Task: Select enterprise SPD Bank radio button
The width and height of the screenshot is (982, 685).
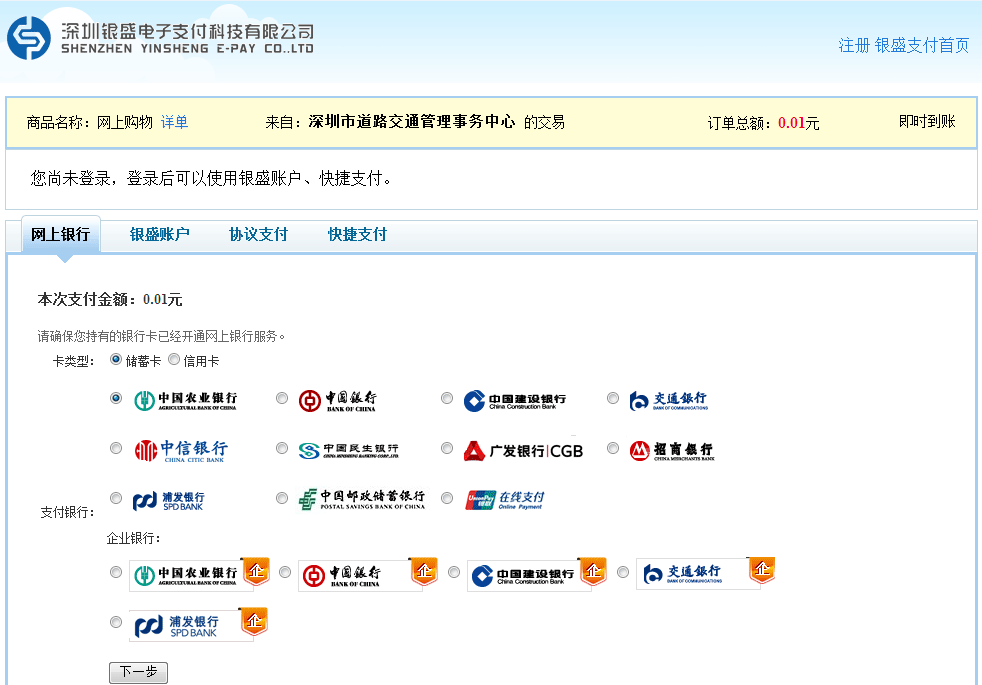Action: pos(116,622)
